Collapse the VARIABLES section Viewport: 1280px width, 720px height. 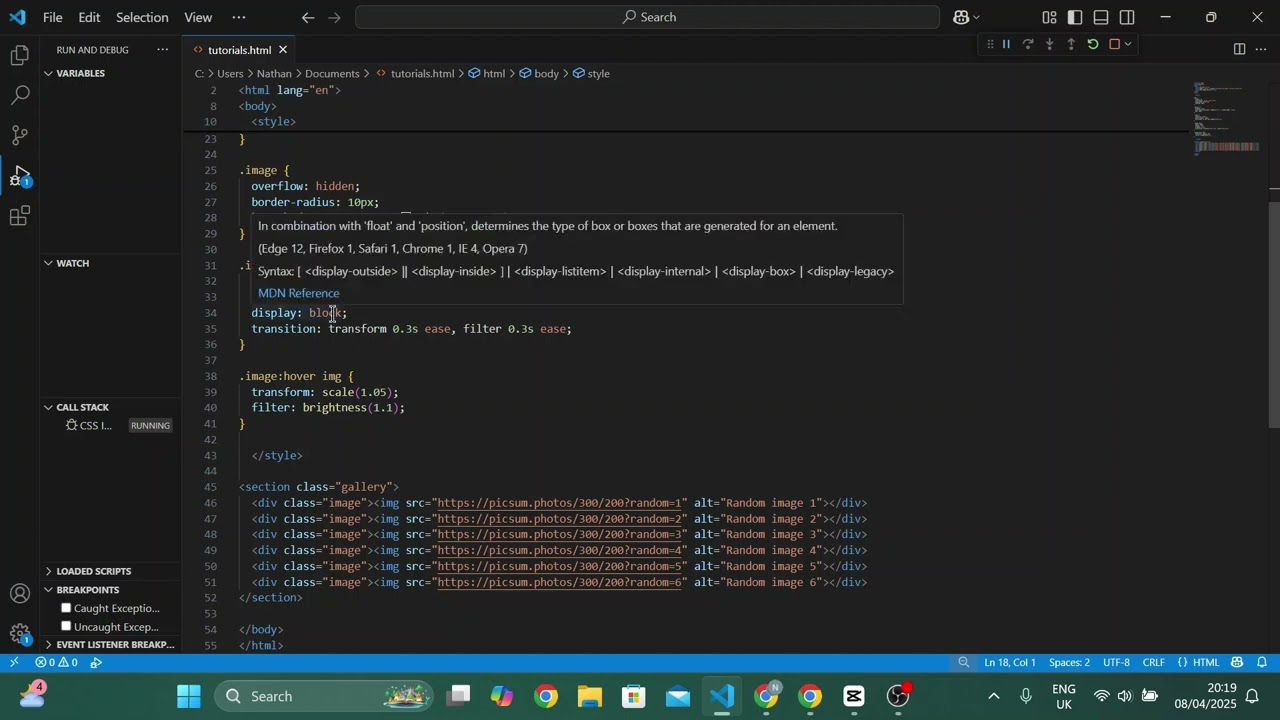pyautogui.click(x=110, y=73)
